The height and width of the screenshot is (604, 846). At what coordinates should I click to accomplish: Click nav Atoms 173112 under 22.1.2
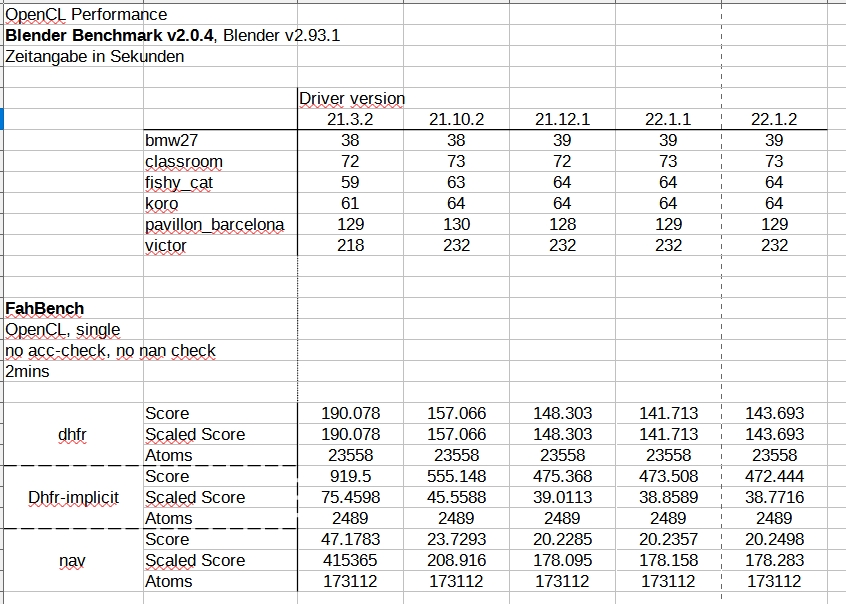[774, 582]
